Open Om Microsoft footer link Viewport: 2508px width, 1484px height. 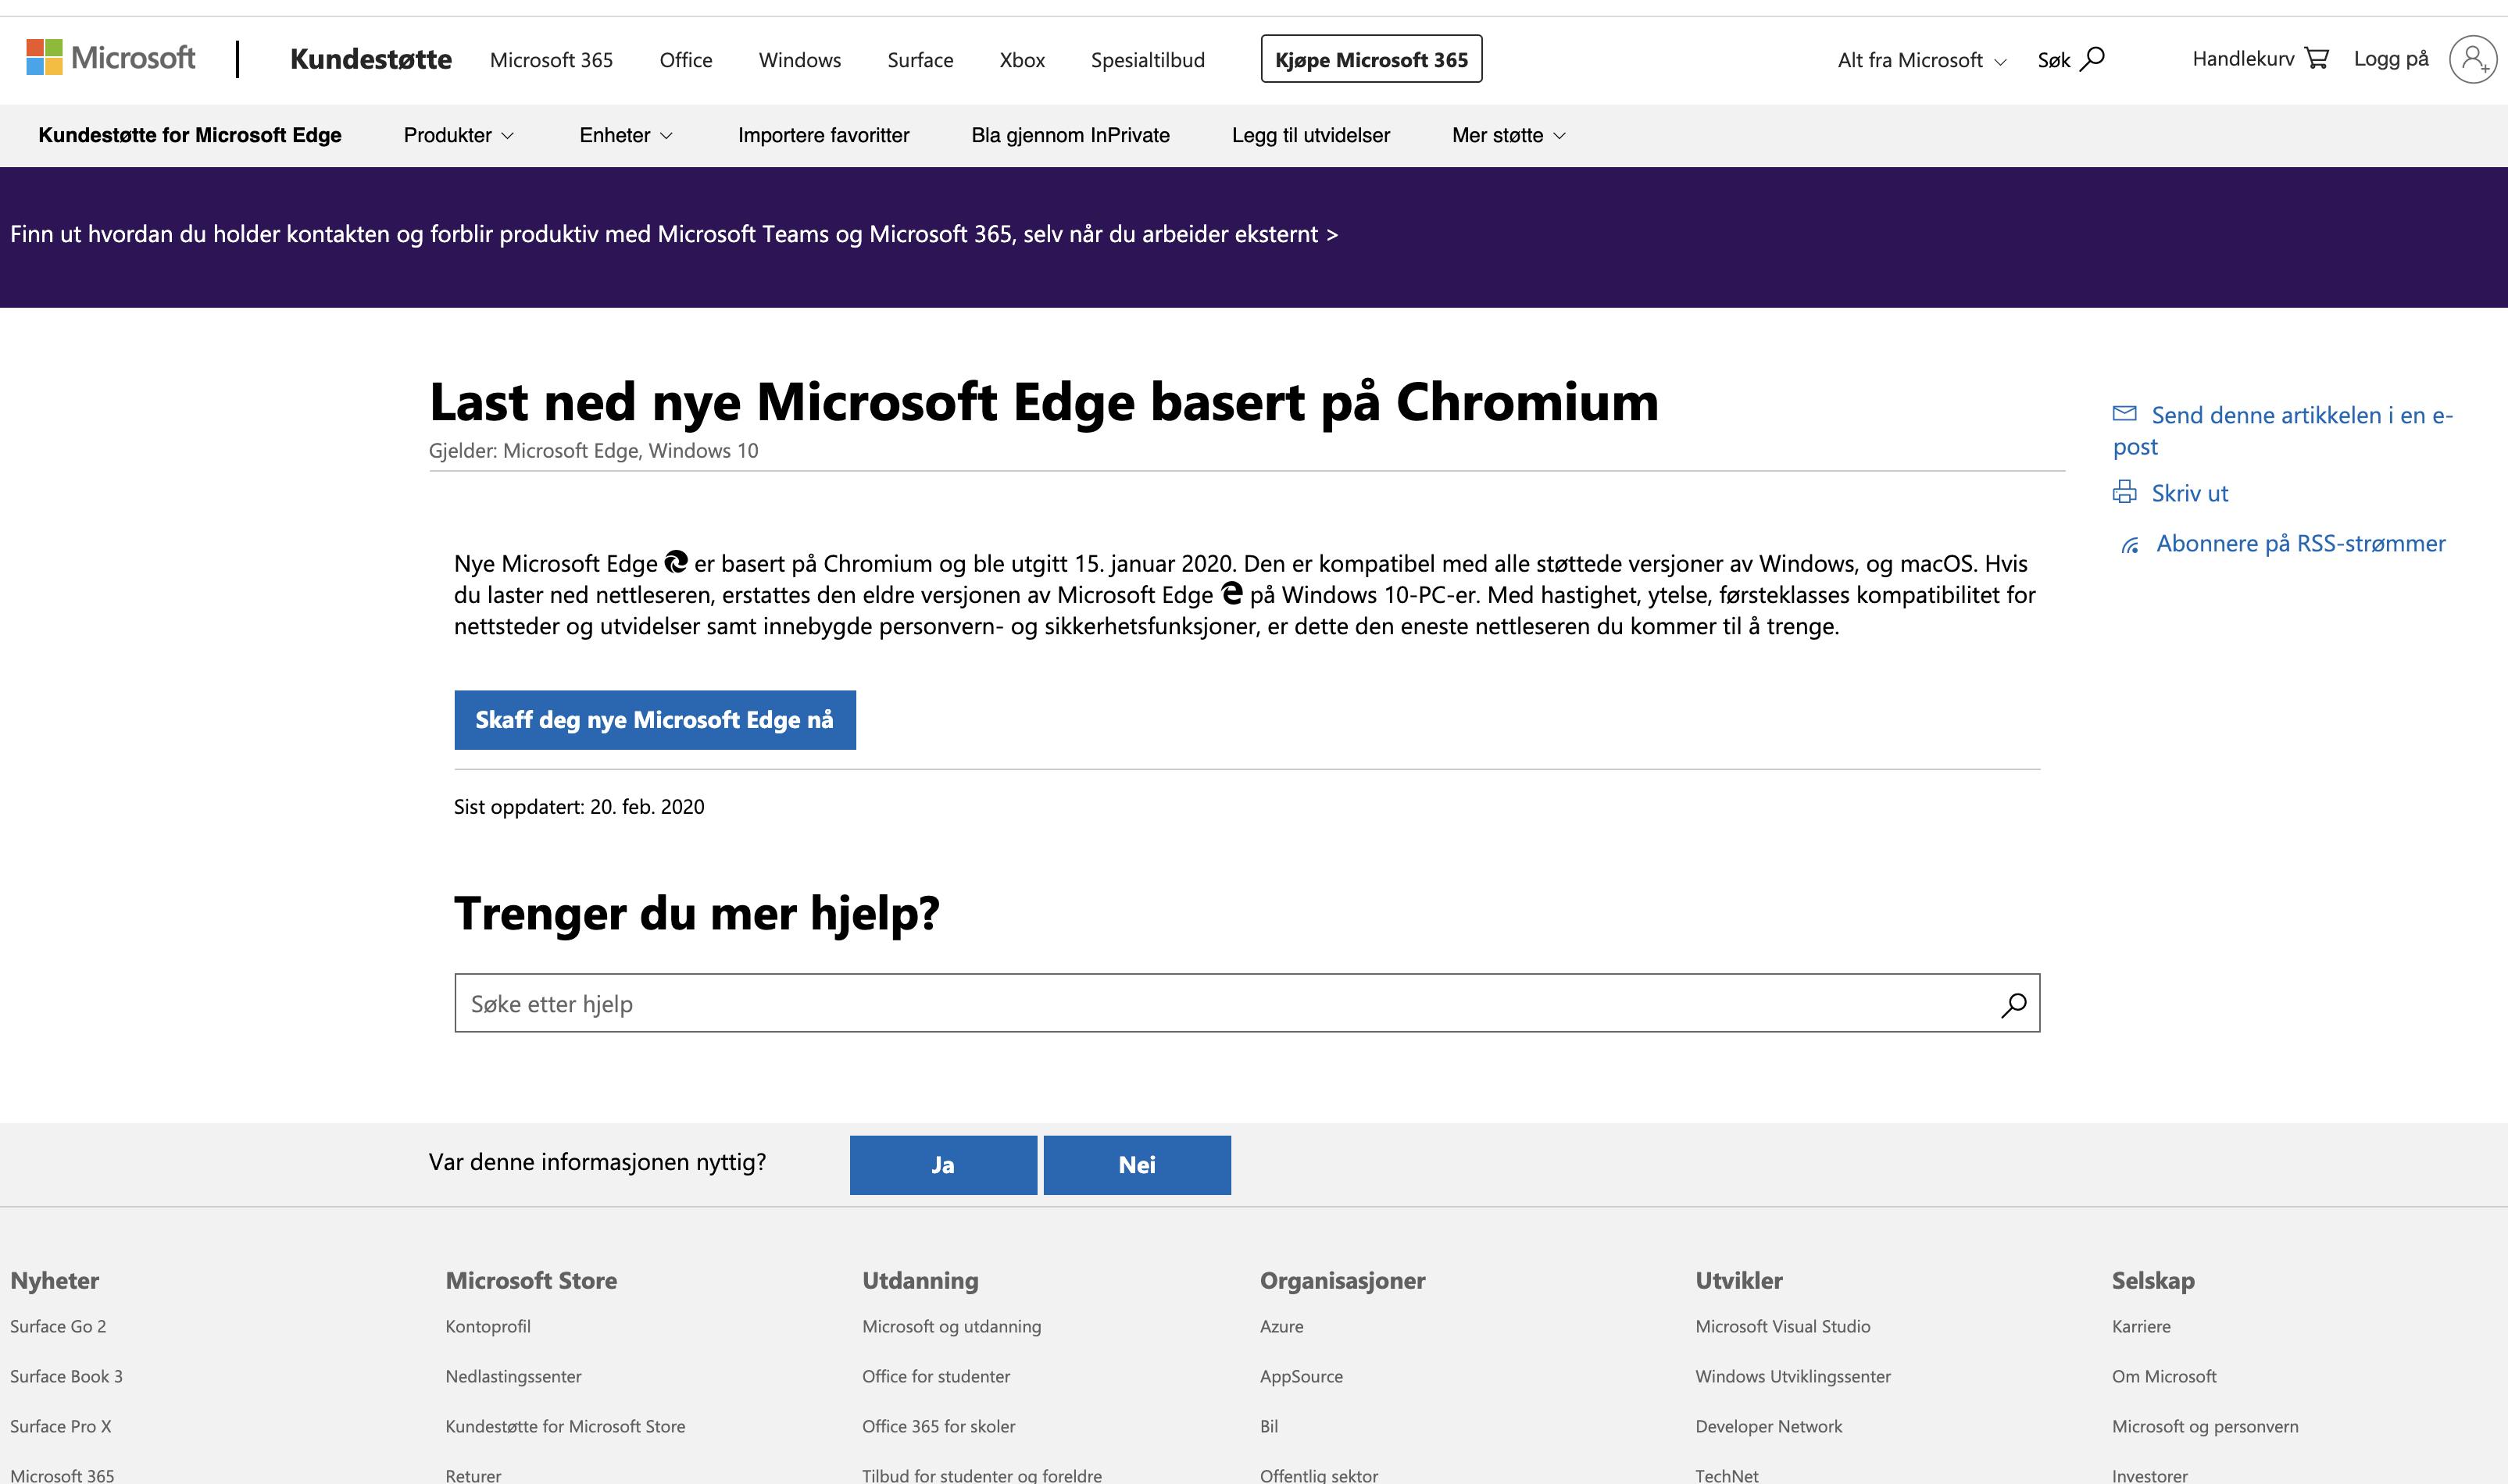(x=2164, y=1376)
